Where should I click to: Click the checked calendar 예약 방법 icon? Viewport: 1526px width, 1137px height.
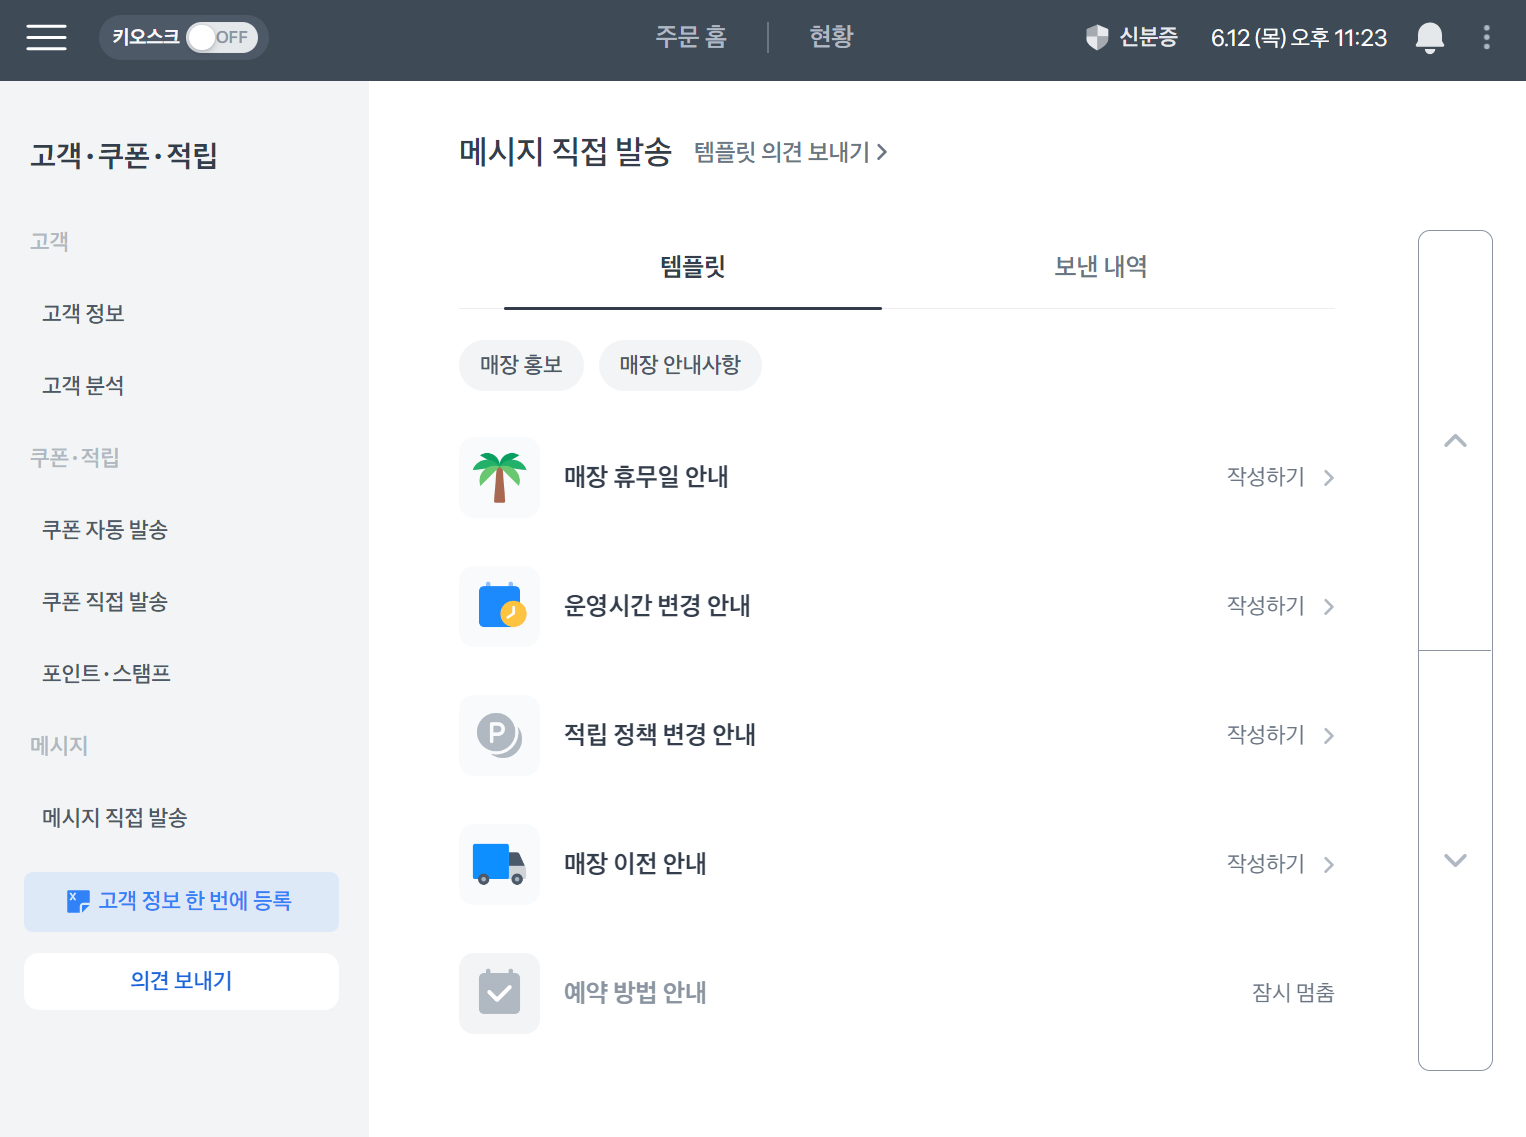coord(499,993)
